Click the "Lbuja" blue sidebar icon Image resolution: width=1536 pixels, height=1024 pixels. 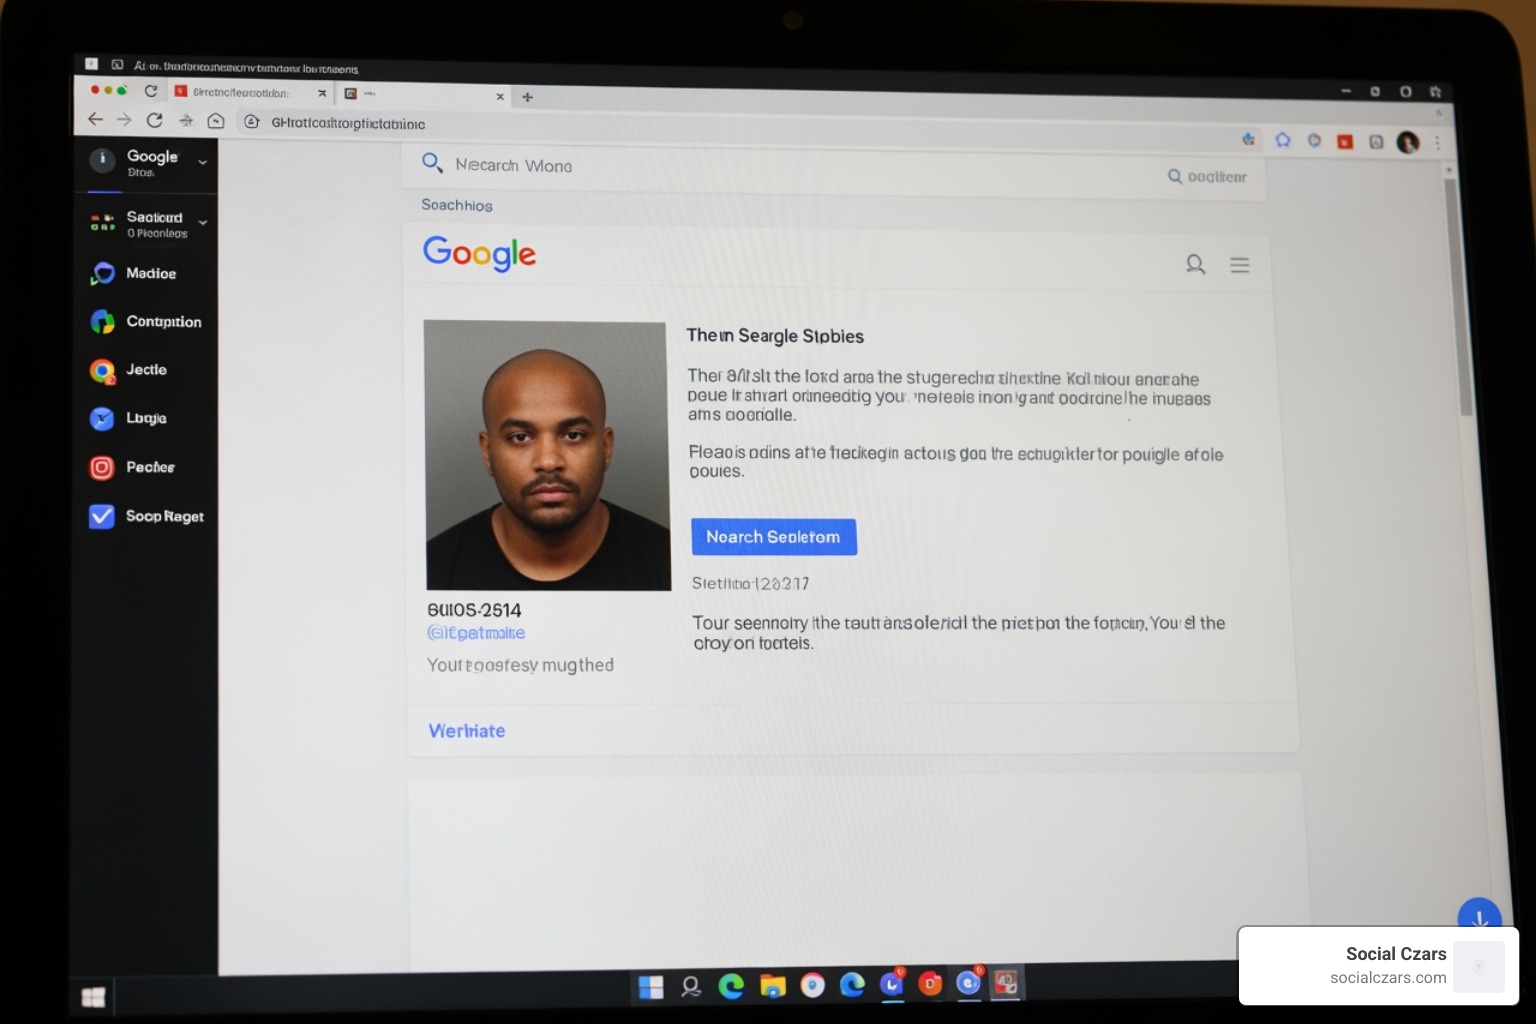pos(101,418)
